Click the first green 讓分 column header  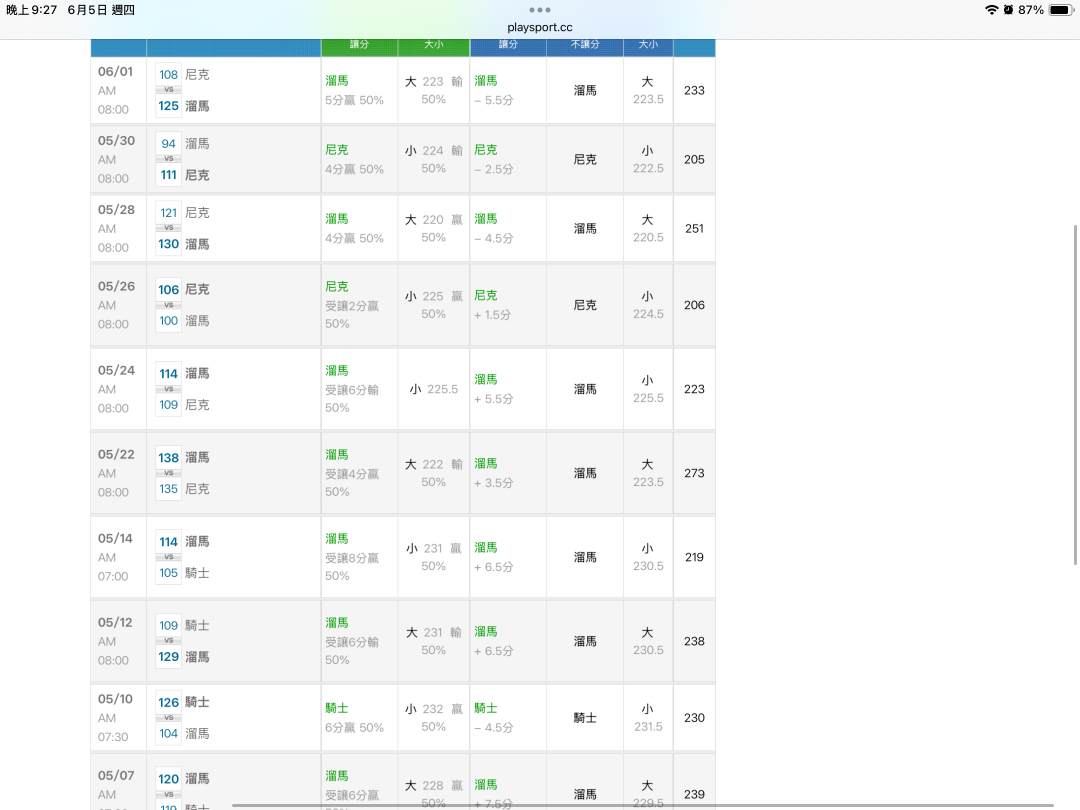359,44
